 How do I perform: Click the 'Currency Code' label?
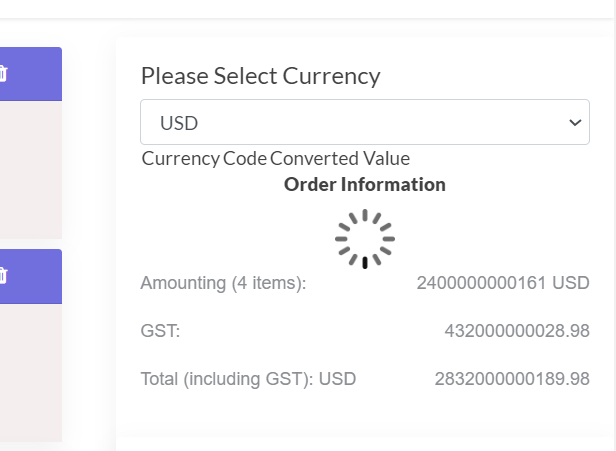204,158
